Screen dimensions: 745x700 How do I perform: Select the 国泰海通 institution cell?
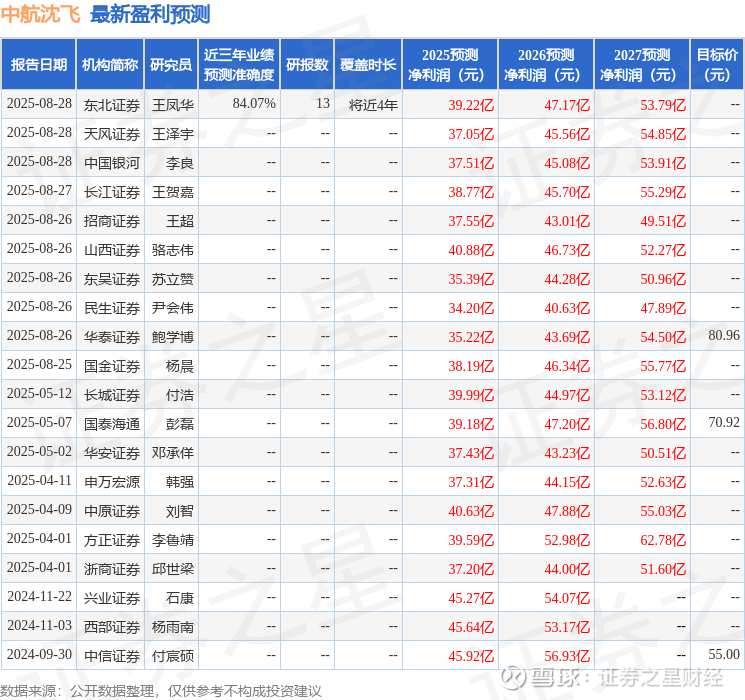(x=112, y=424)
